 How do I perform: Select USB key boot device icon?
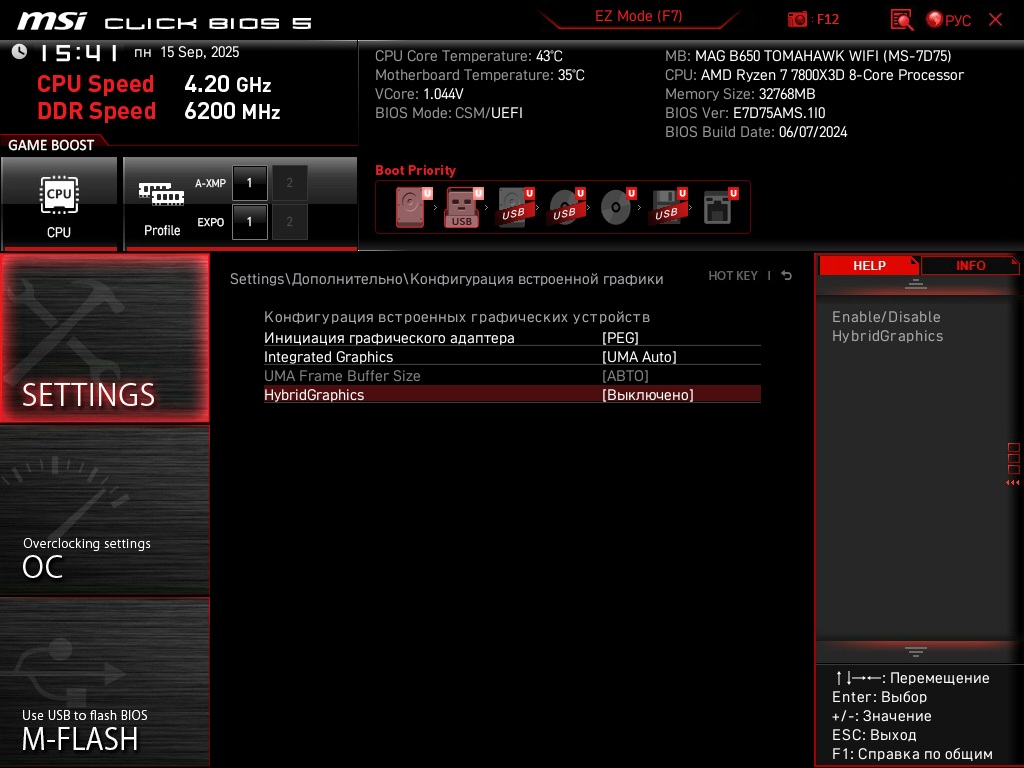click(x=463, y=207)
